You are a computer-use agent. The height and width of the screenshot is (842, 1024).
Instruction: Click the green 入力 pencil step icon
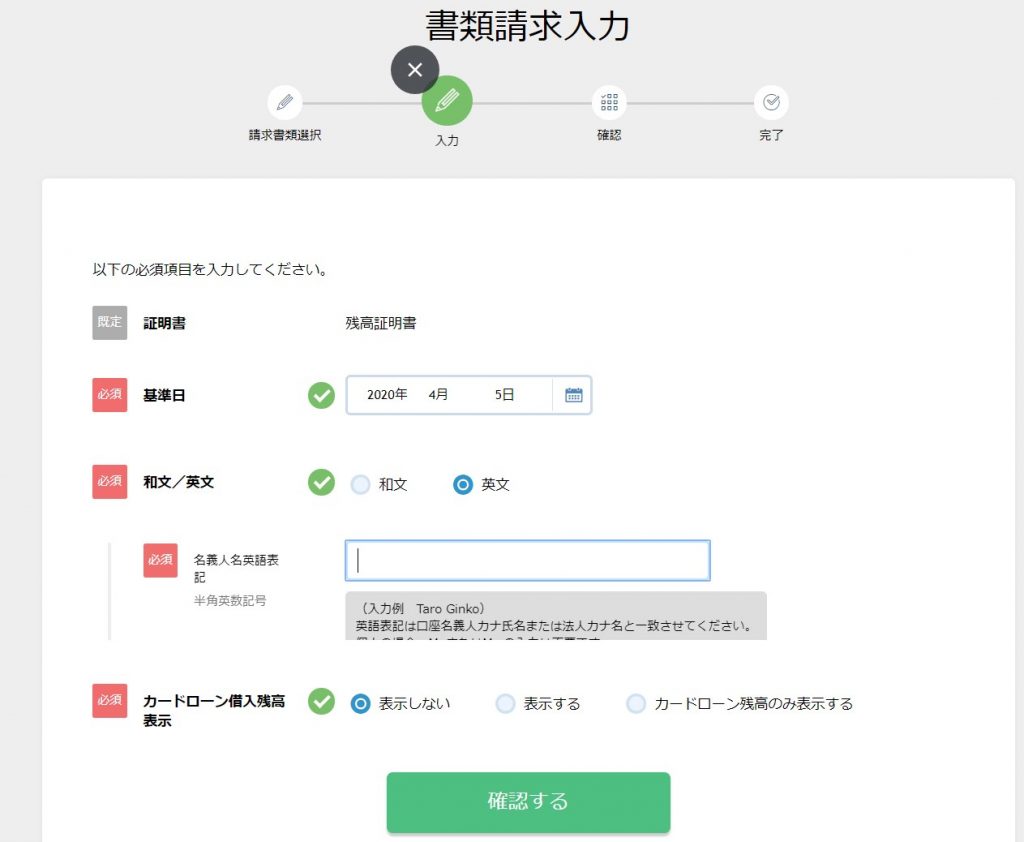coord(447,101)
